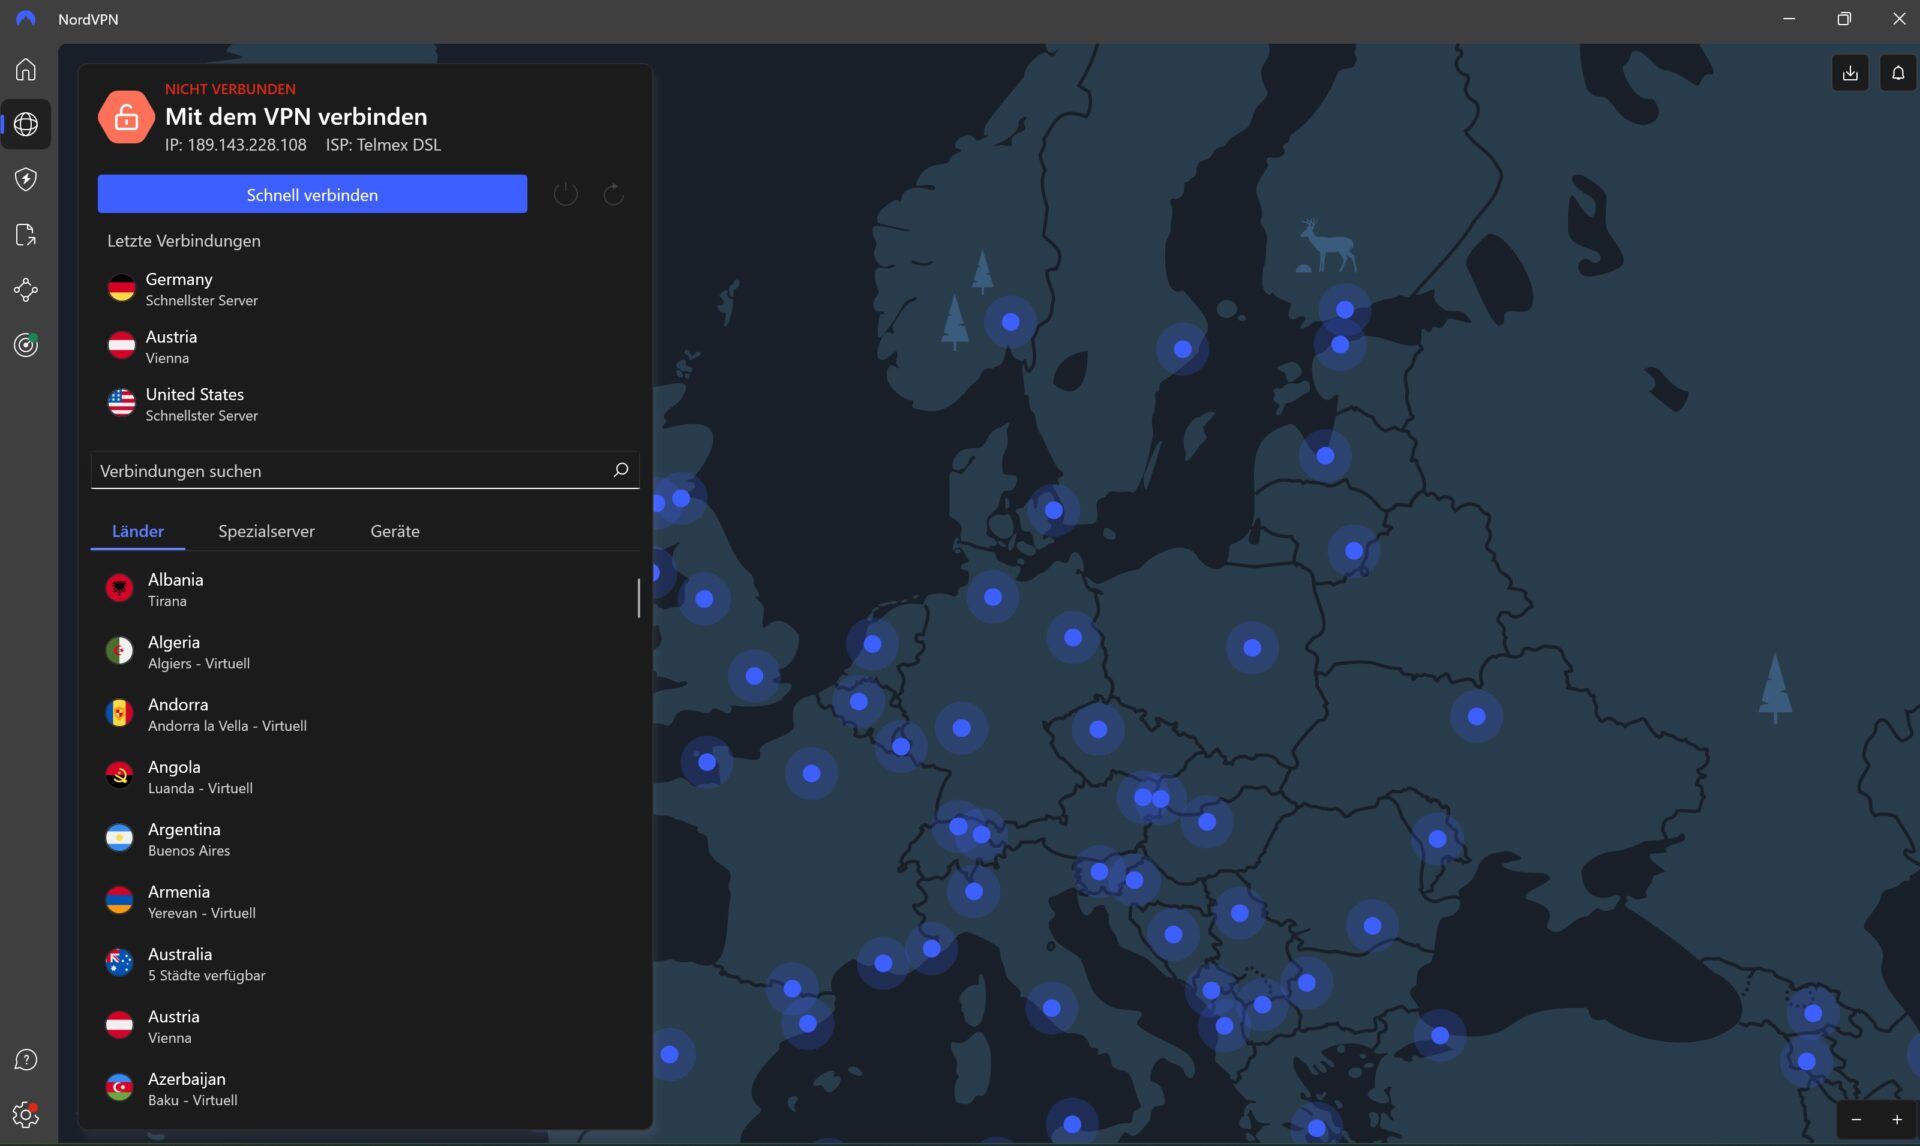The height and width of the screenshot is (1146, 1920).
Task: Click the Verbindungen suchen search field
Action: pyautogui.click(x=365, y=470)
